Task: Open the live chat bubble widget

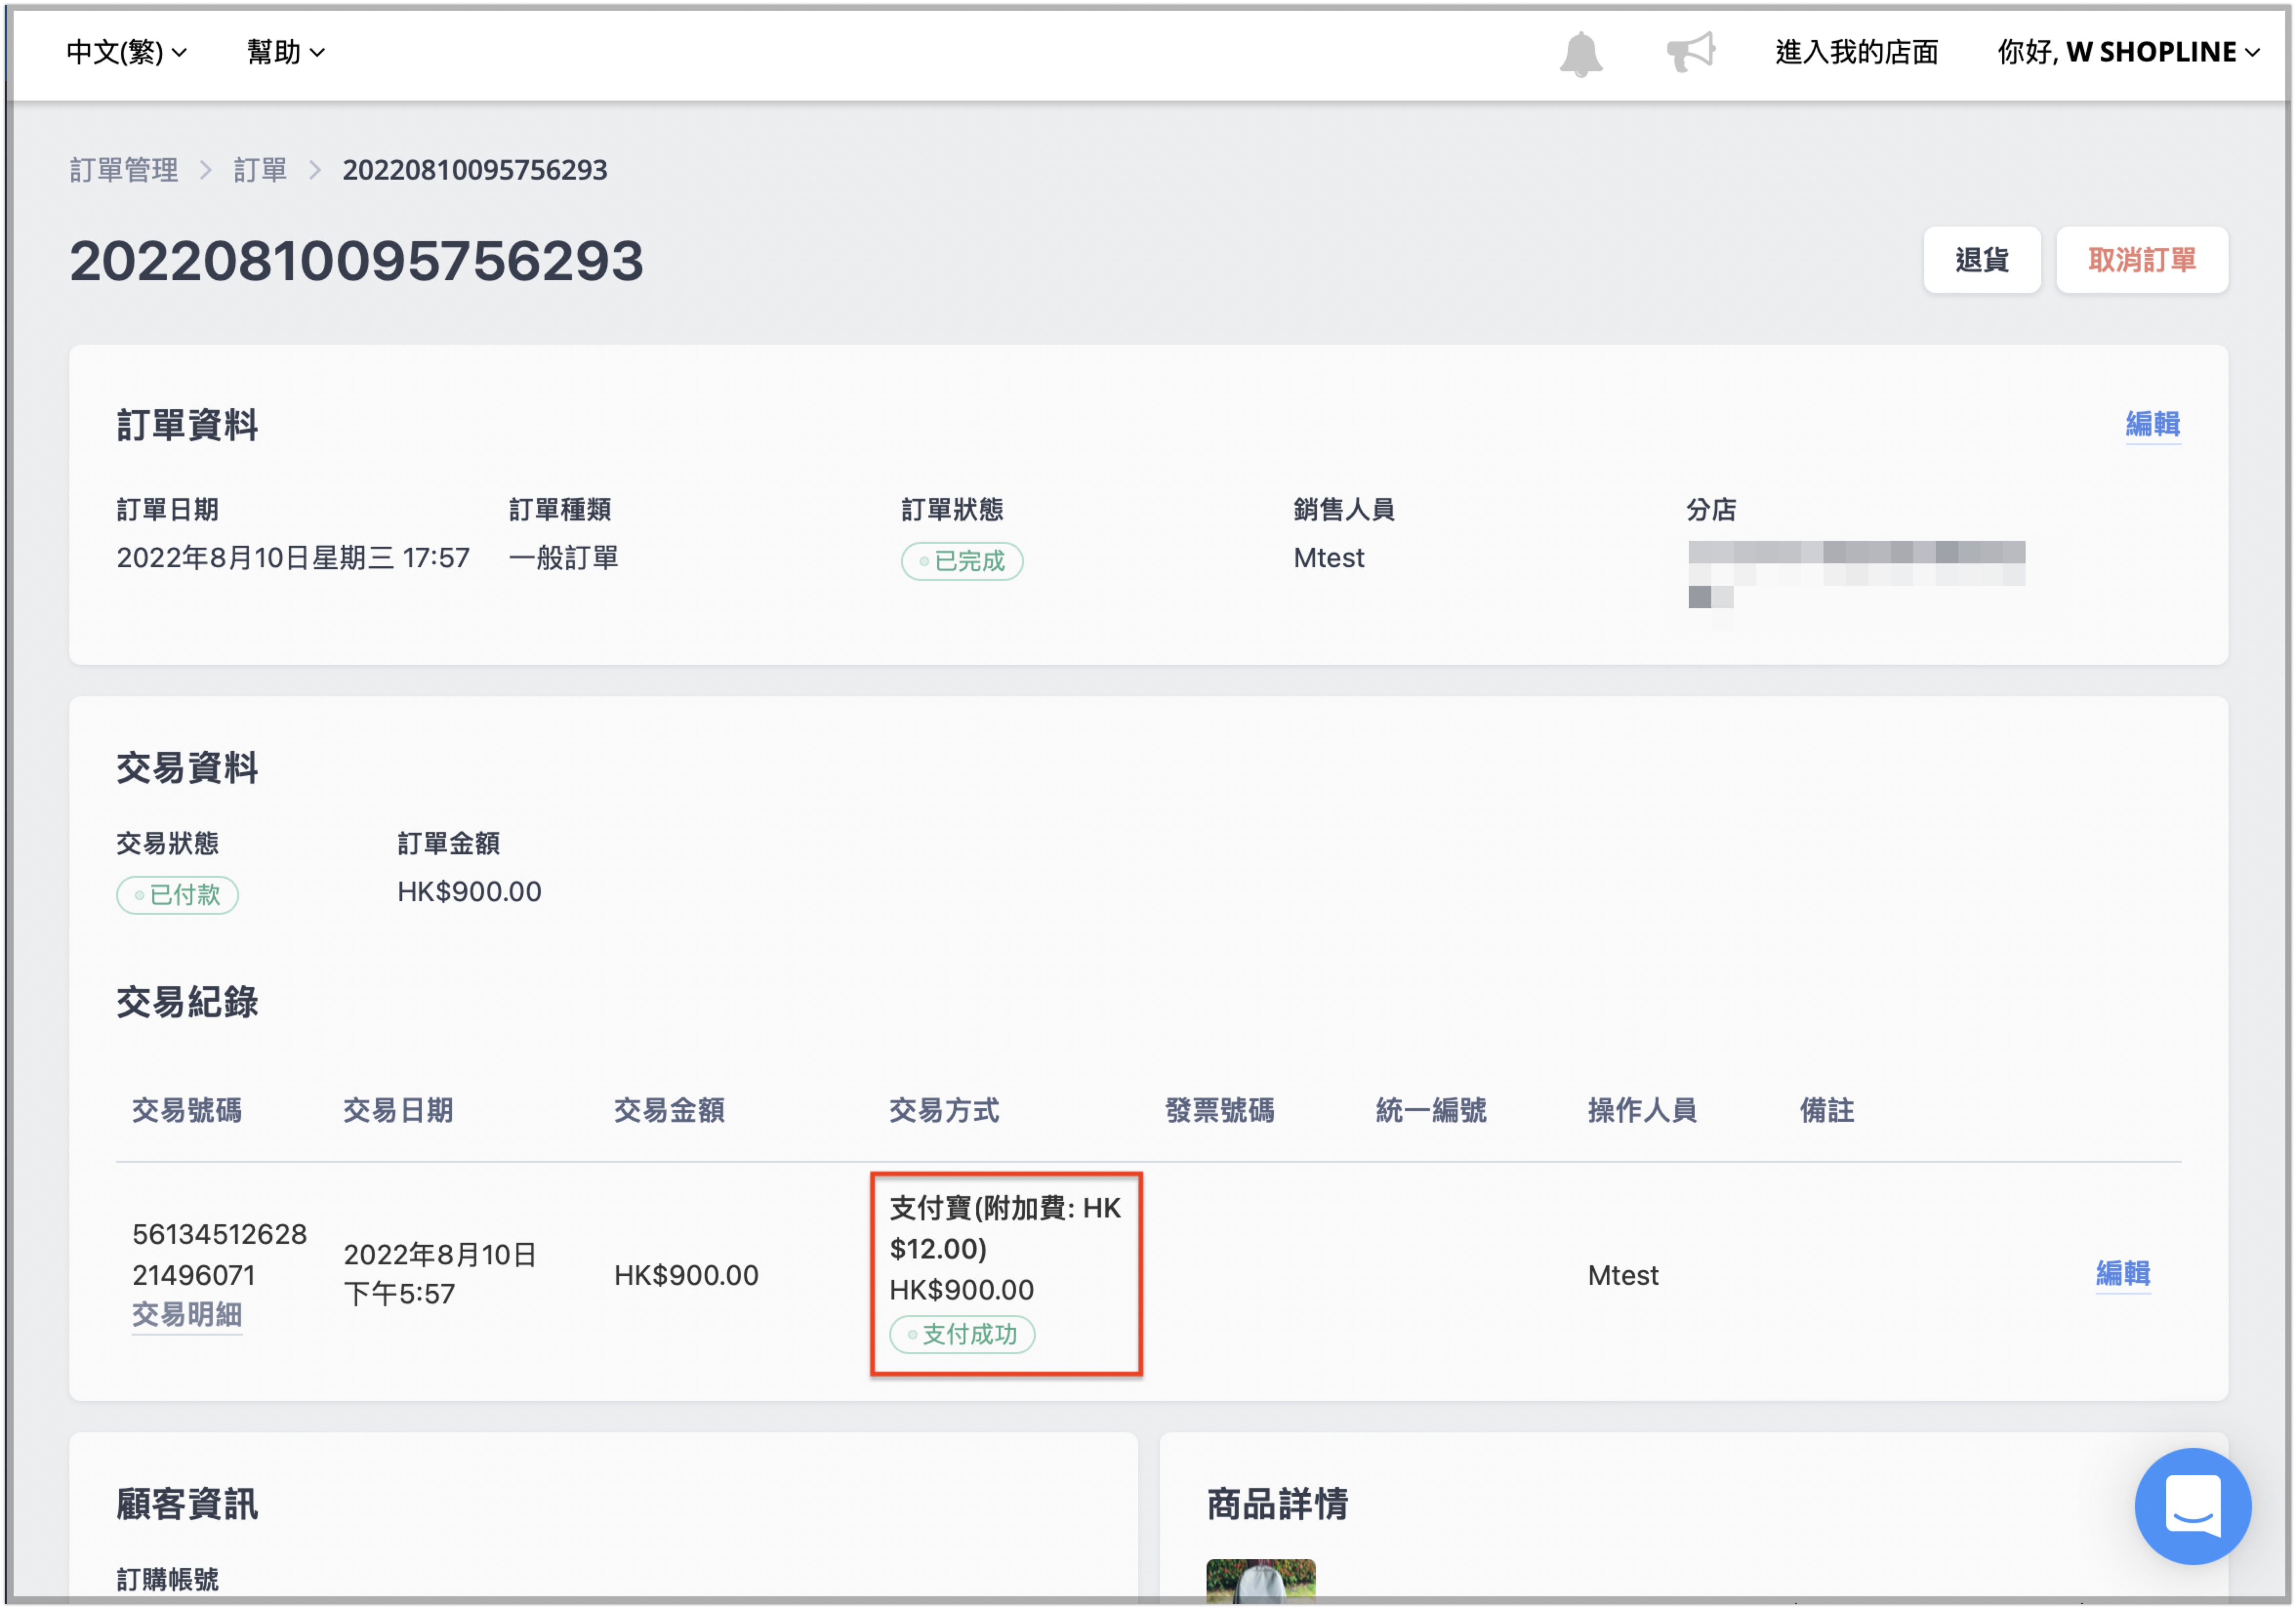Action: (2192, 1505)
